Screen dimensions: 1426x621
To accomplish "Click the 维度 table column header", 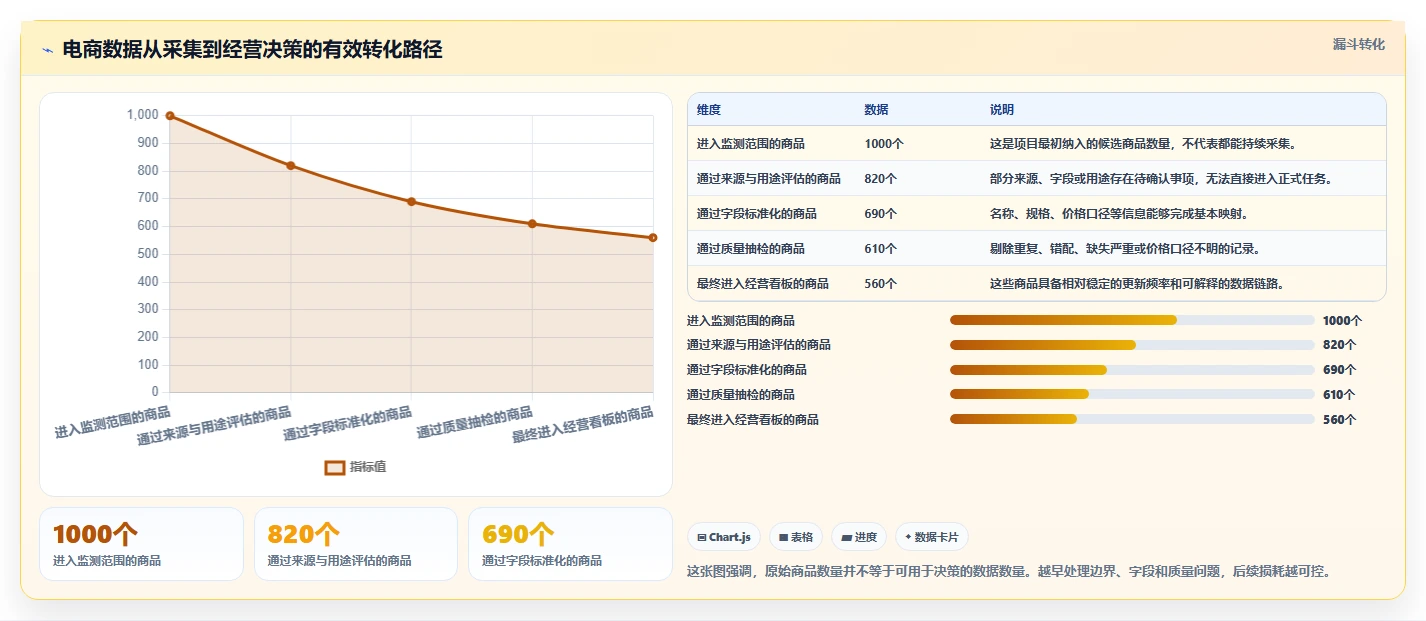I will coord(709,109).
